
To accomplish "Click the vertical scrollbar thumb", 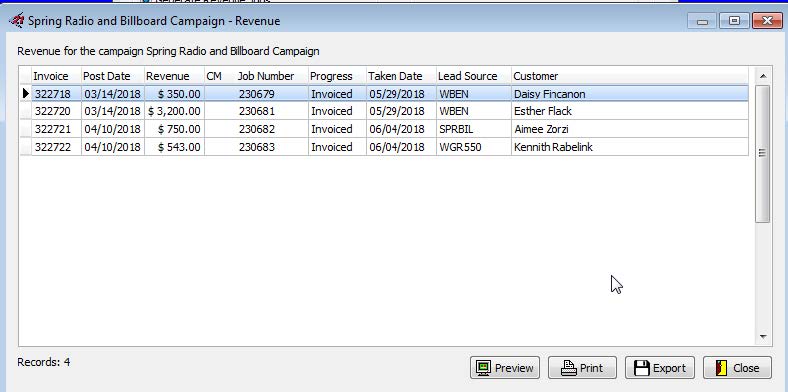I will pyautogui.click(x=763, y=153).
